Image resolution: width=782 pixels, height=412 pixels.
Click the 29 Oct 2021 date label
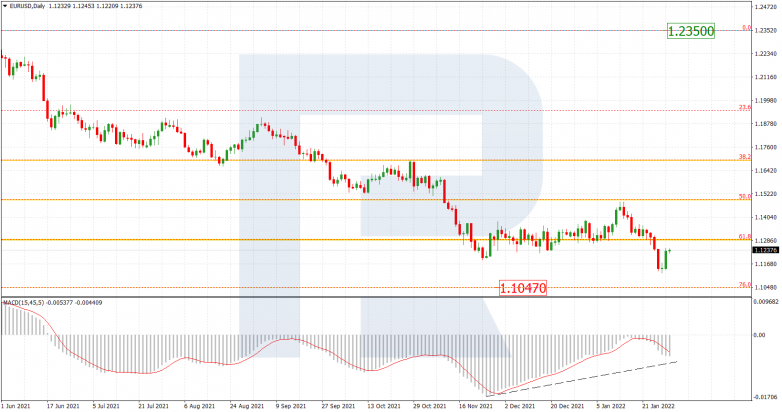pyautogui.click(x=429, y=407)
